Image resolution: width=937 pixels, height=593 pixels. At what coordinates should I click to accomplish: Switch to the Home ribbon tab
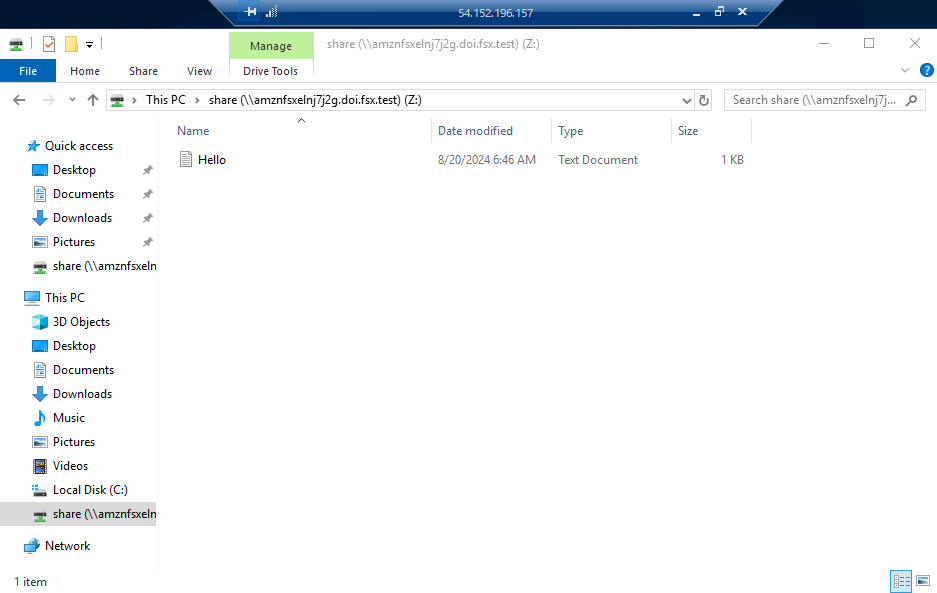[x=85, y=71]
